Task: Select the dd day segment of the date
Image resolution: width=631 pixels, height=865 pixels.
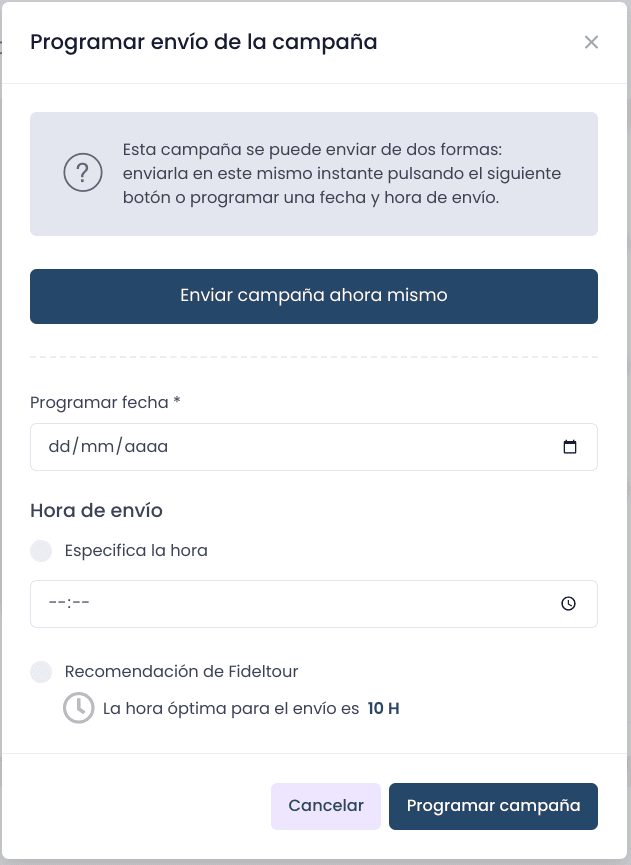Action: (60, 446)
